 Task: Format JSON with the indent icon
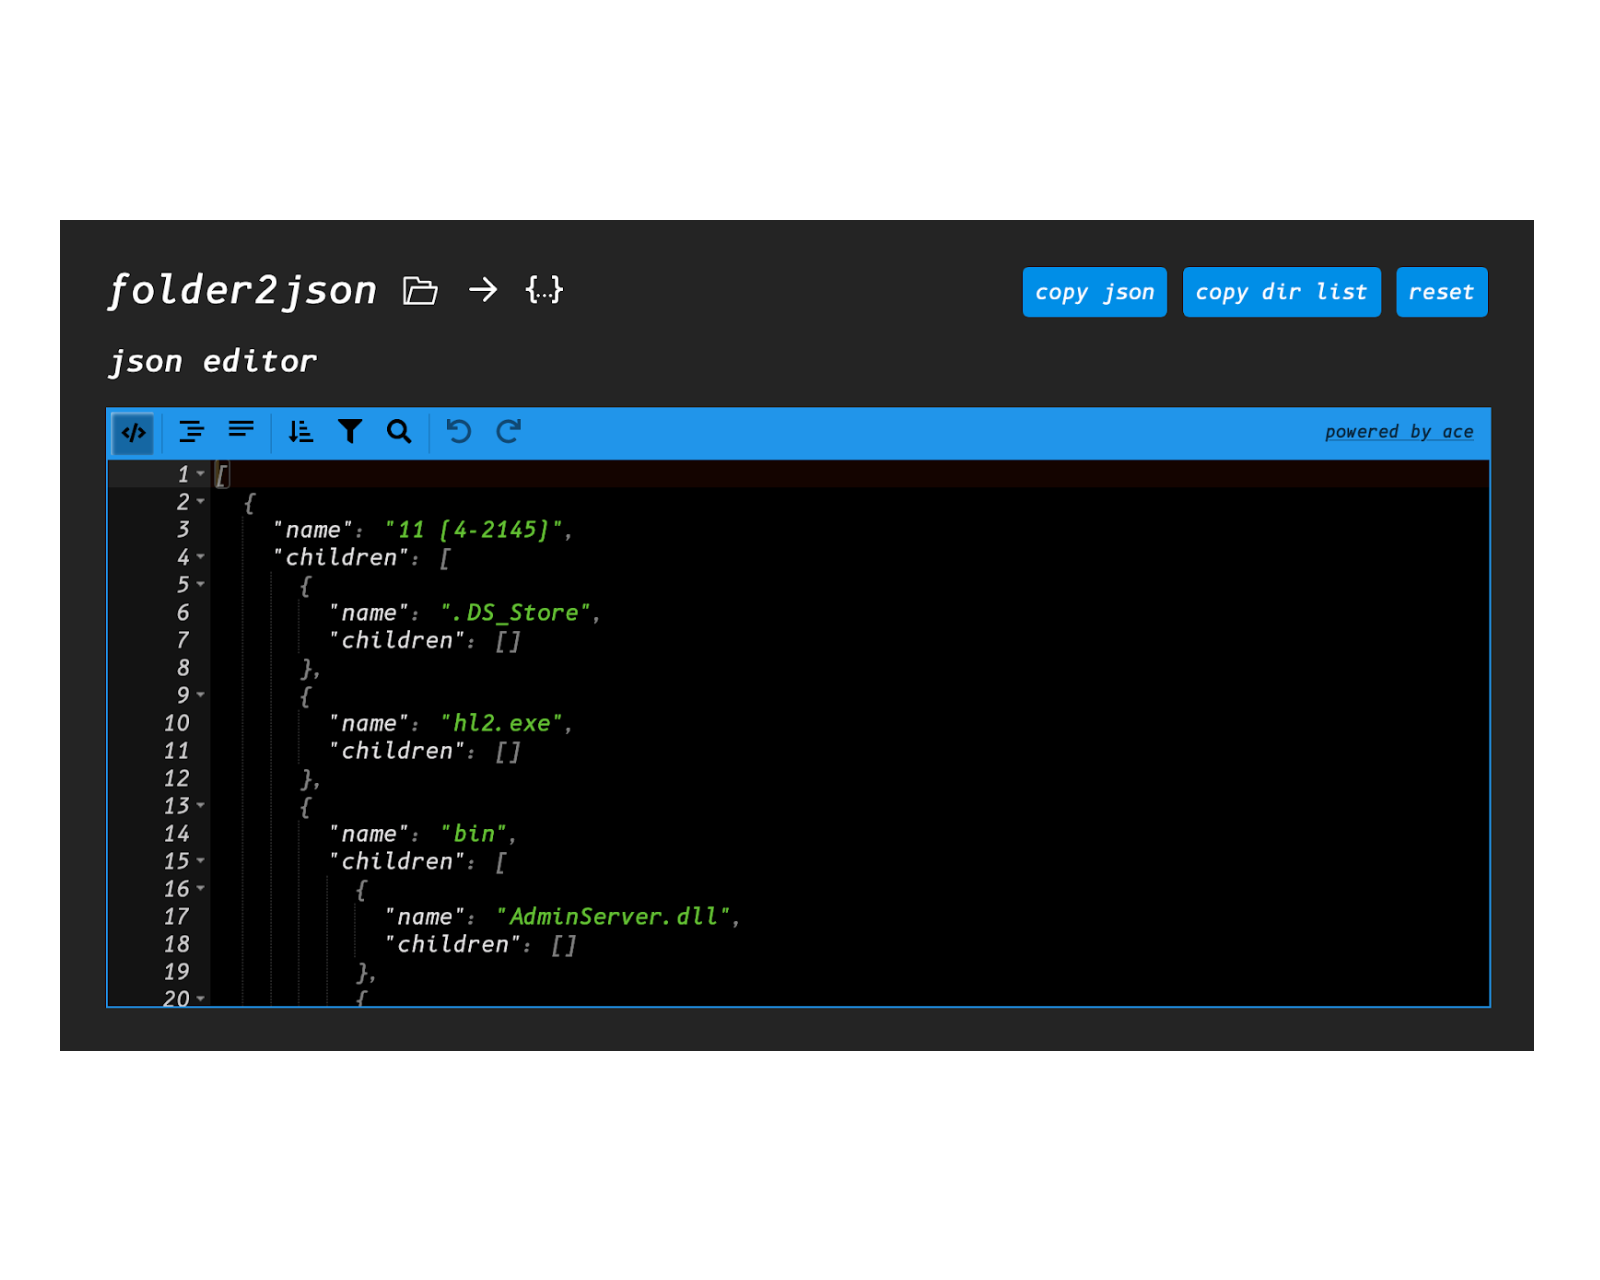(x=191, y=432)
